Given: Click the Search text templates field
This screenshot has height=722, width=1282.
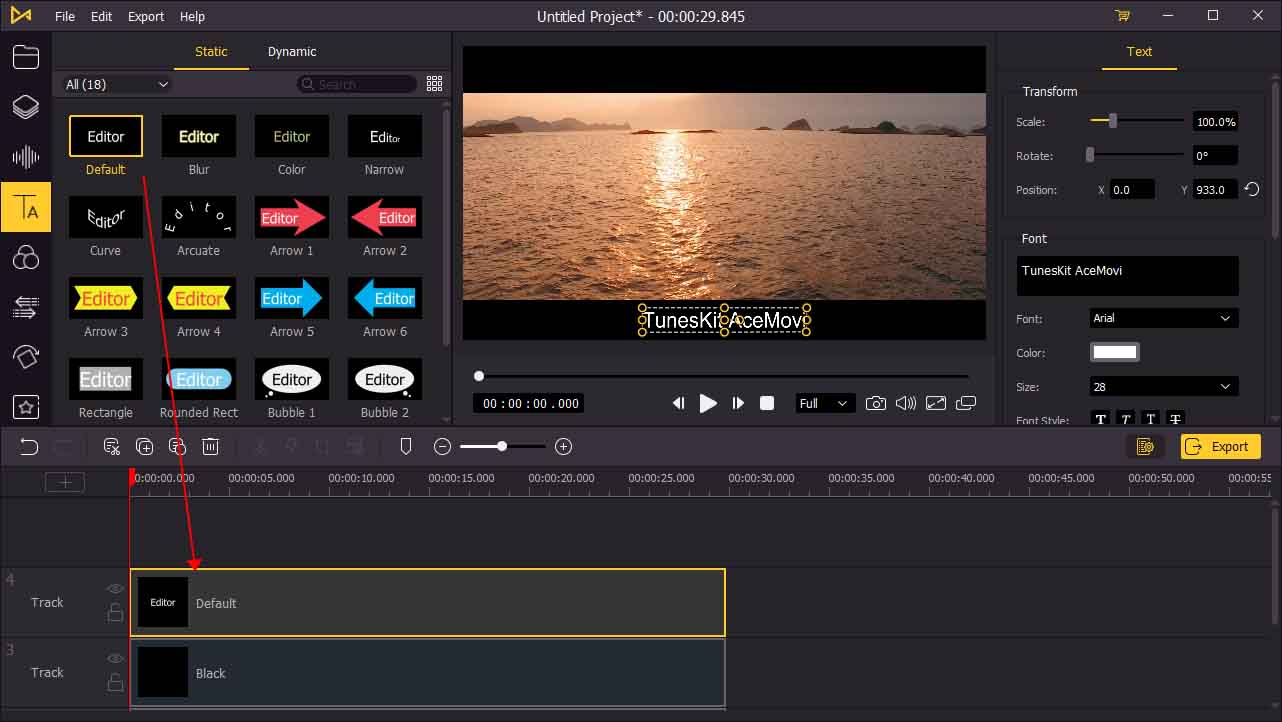Looking at the screenshot, I should tap(357, 84).
